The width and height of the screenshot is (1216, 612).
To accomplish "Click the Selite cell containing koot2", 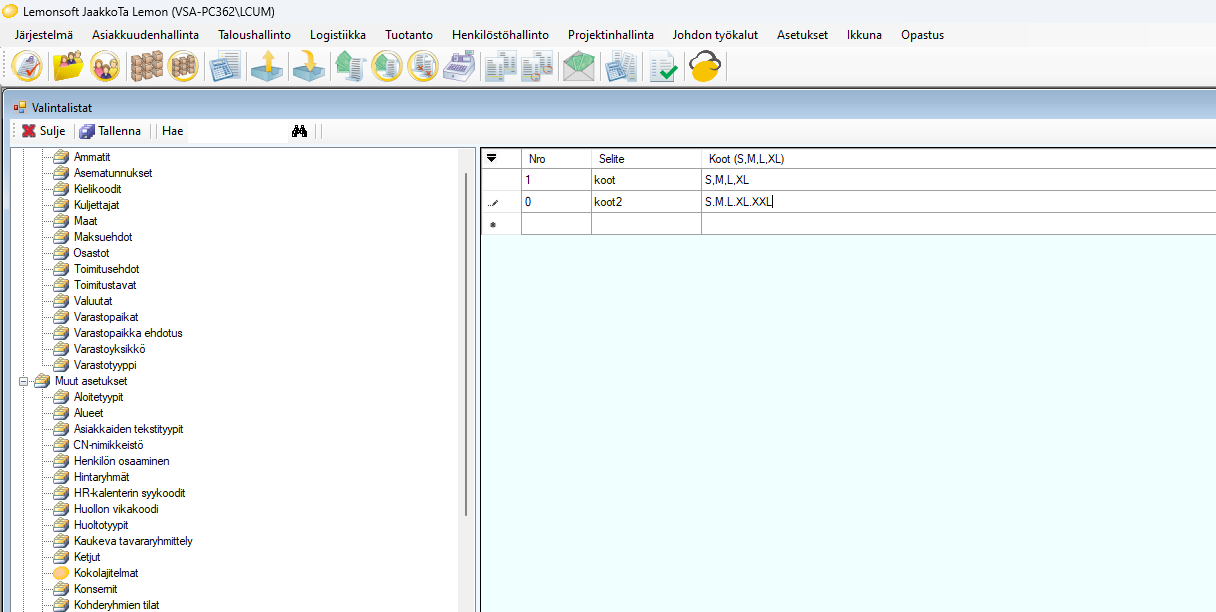I will pos(645,202).
